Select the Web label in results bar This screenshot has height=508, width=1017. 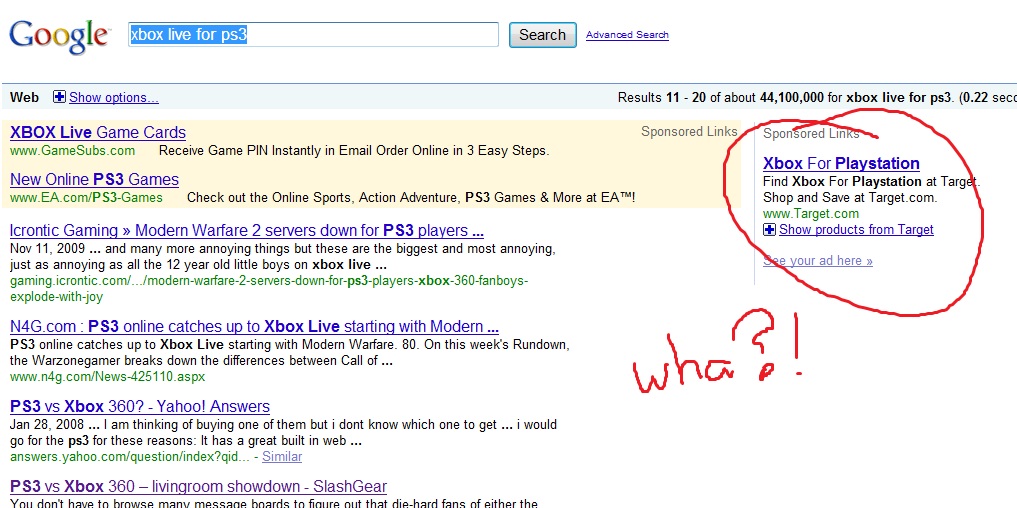(25, 97)
